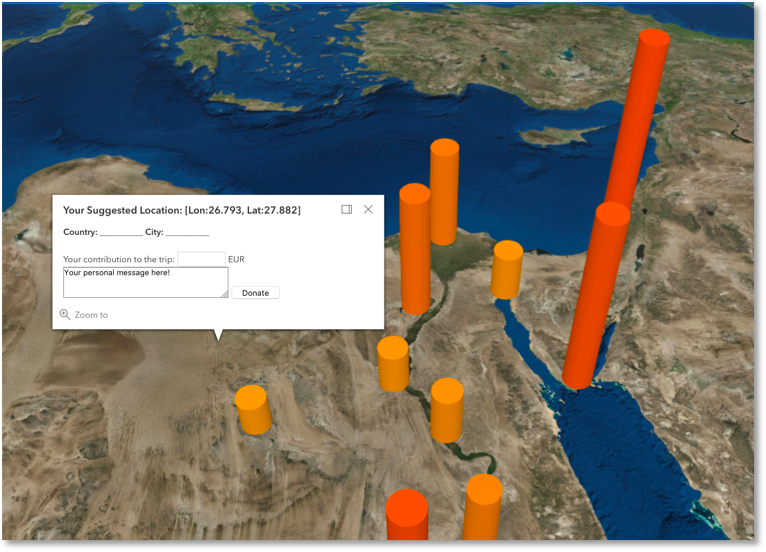
Task: Grab the message box resize handle
Action: click(224, 293)
